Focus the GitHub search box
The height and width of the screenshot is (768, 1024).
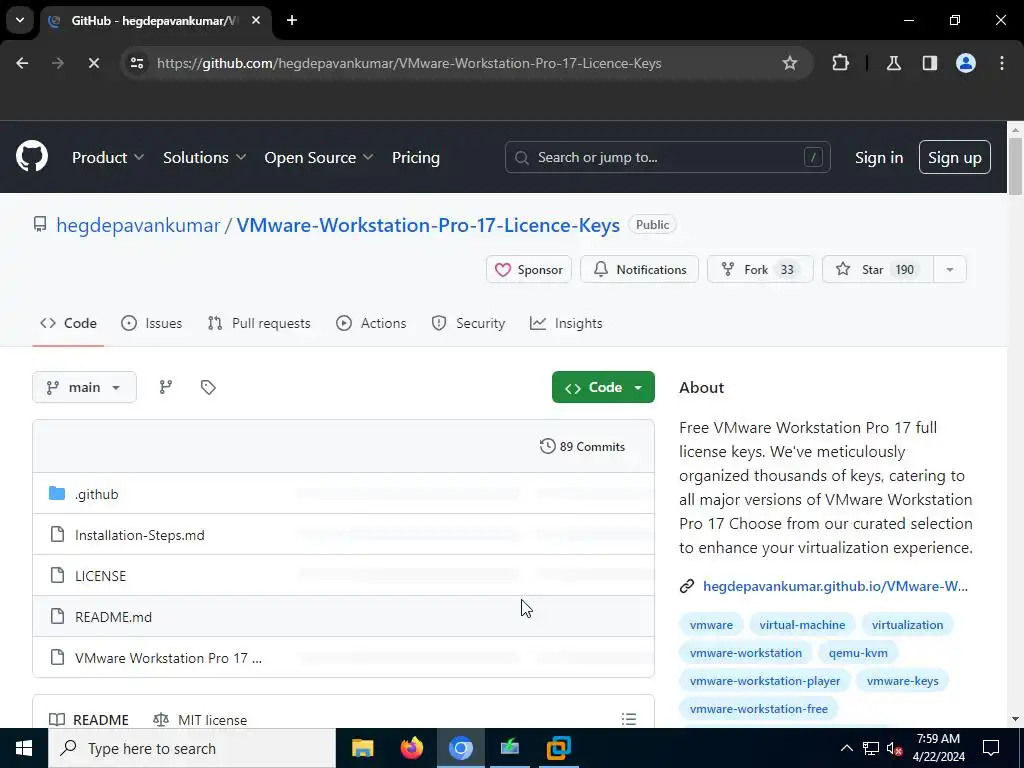667,157
